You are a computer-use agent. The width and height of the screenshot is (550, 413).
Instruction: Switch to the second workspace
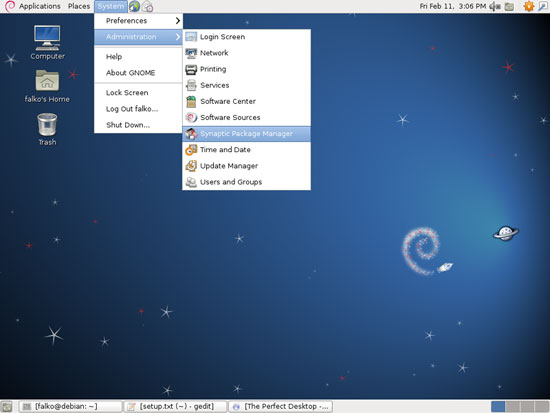pos(512,407)
